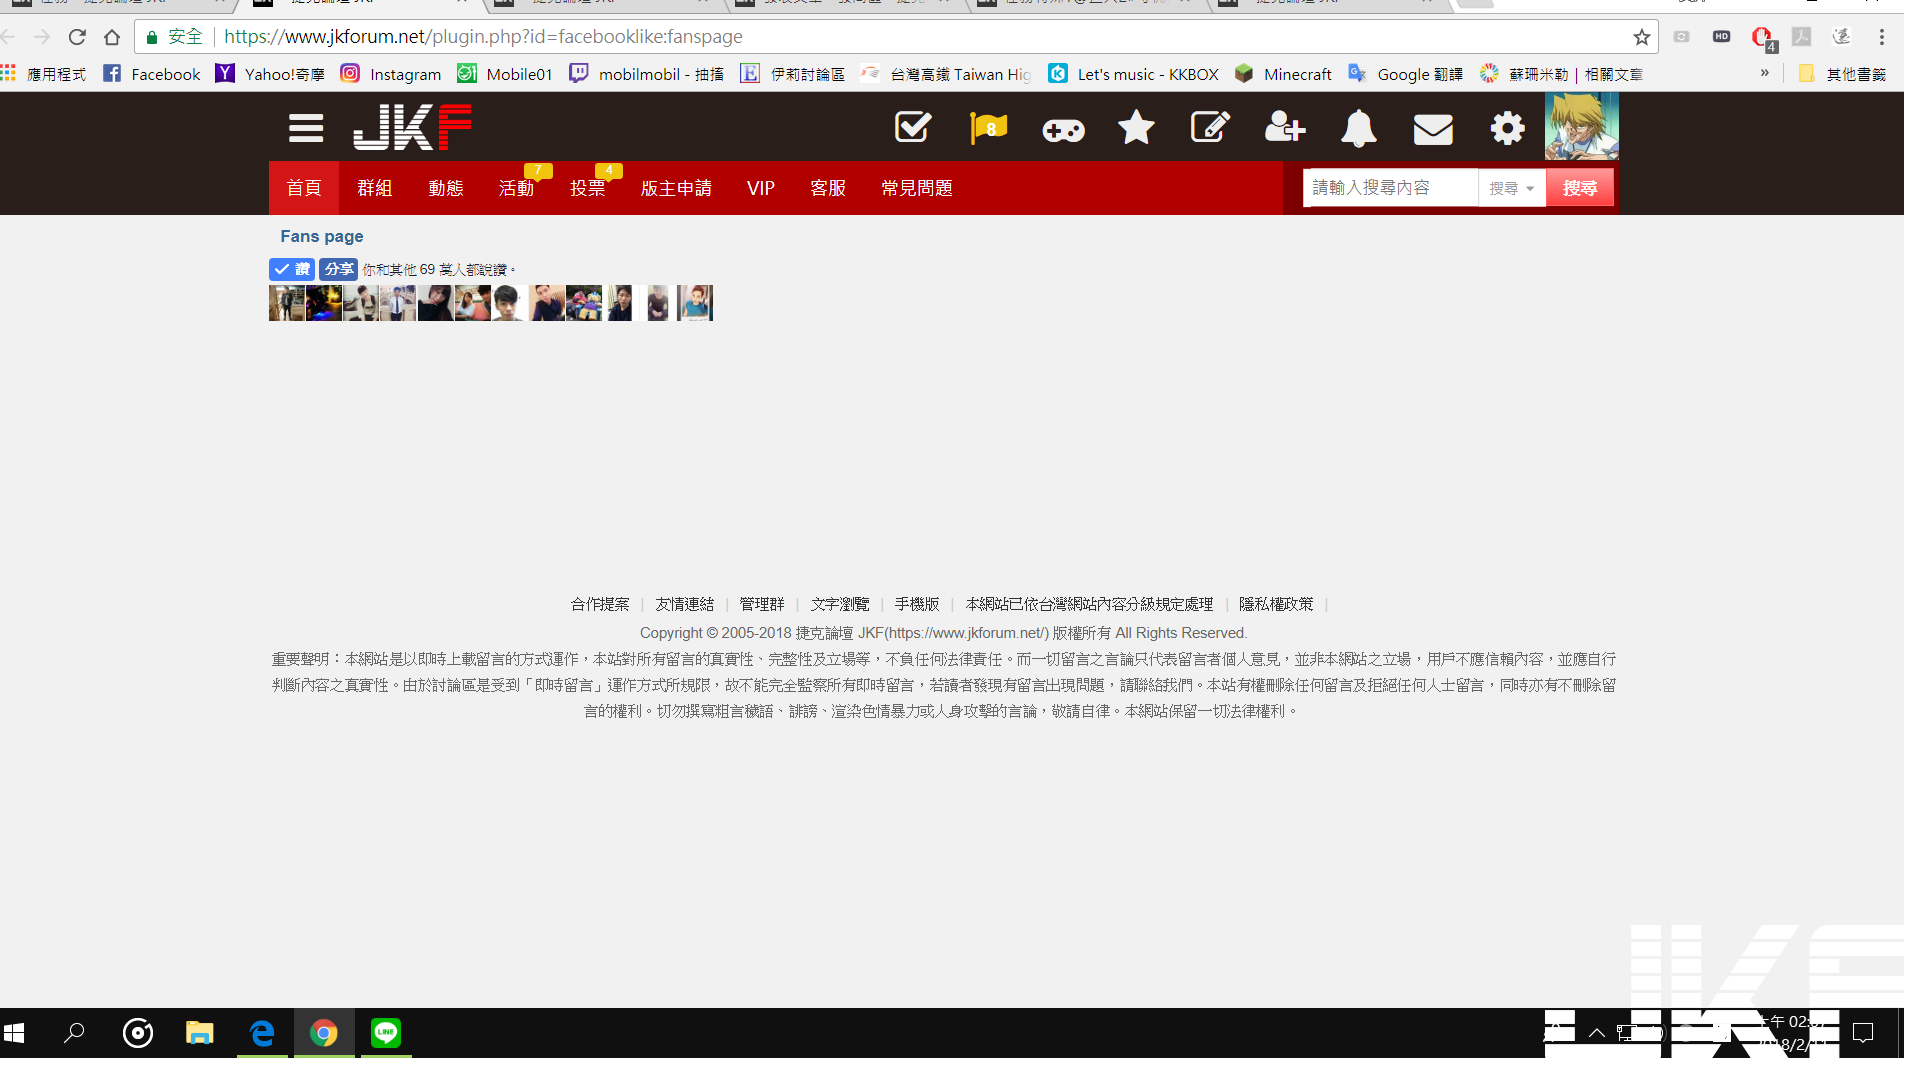
Task: Select the VIP menu item
Action: [761, 188]
